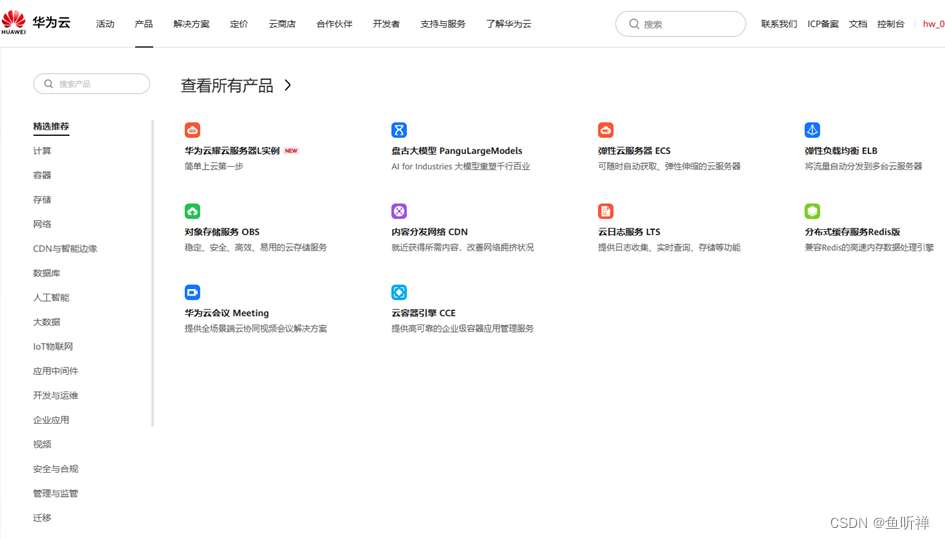The height and width of the screenshot is (539, 945).
Task: Click the ICP备案 link
Action: point(823,24)
